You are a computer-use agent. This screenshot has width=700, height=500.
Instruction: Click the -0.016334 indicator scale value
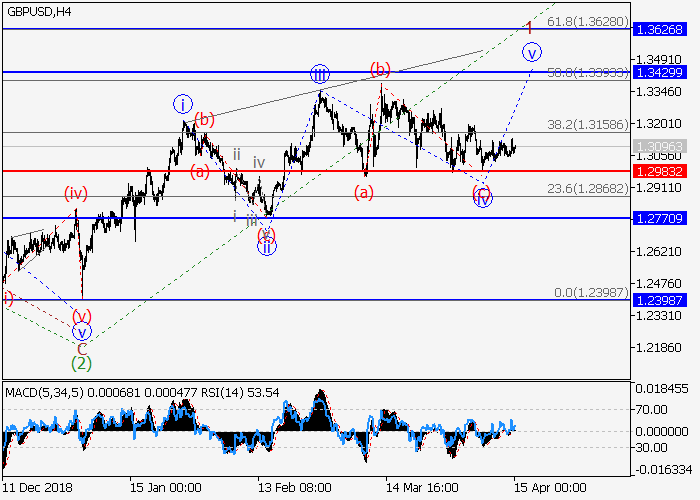tap(663, 470)
